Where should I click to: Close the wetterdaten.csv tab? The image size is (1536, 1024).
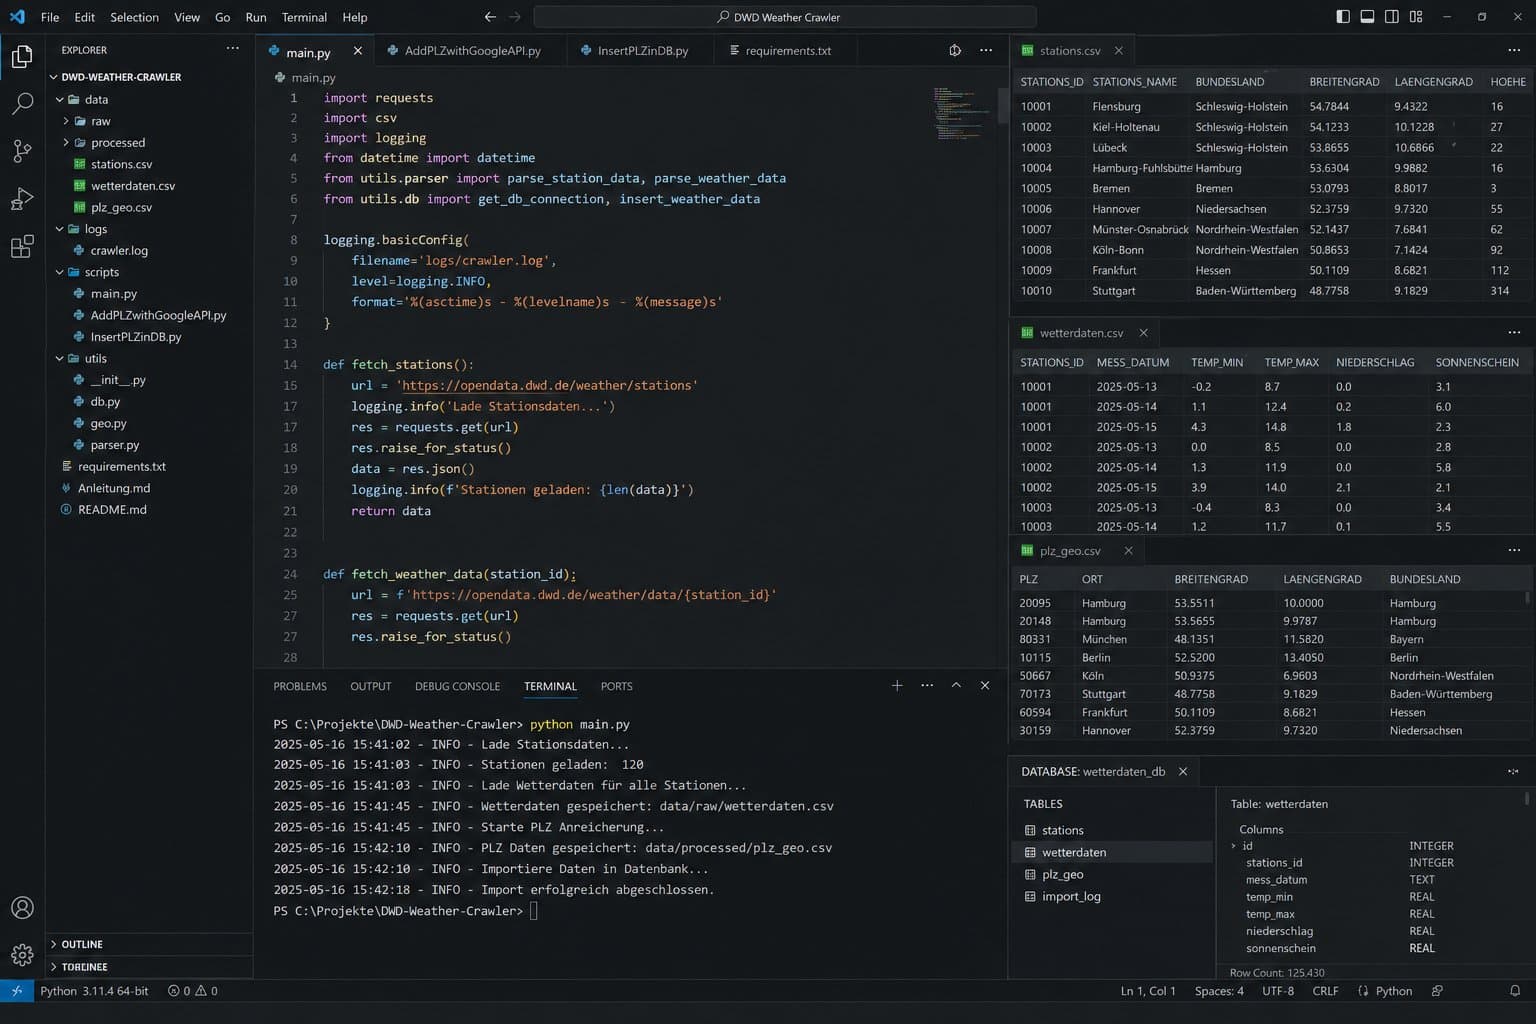point(1144,333)
